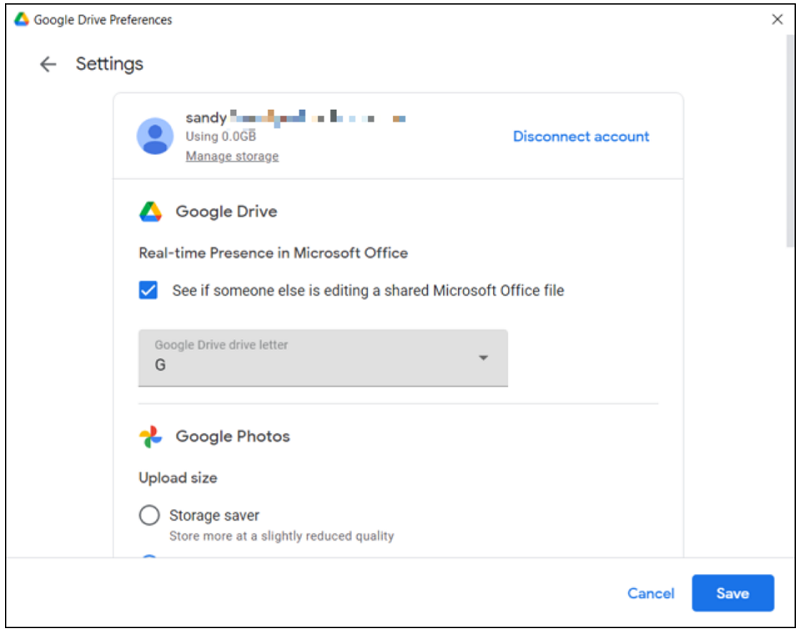
Task: Uncheck the shared Microsoft Office file checkbox
Action: tap(148, 290)
